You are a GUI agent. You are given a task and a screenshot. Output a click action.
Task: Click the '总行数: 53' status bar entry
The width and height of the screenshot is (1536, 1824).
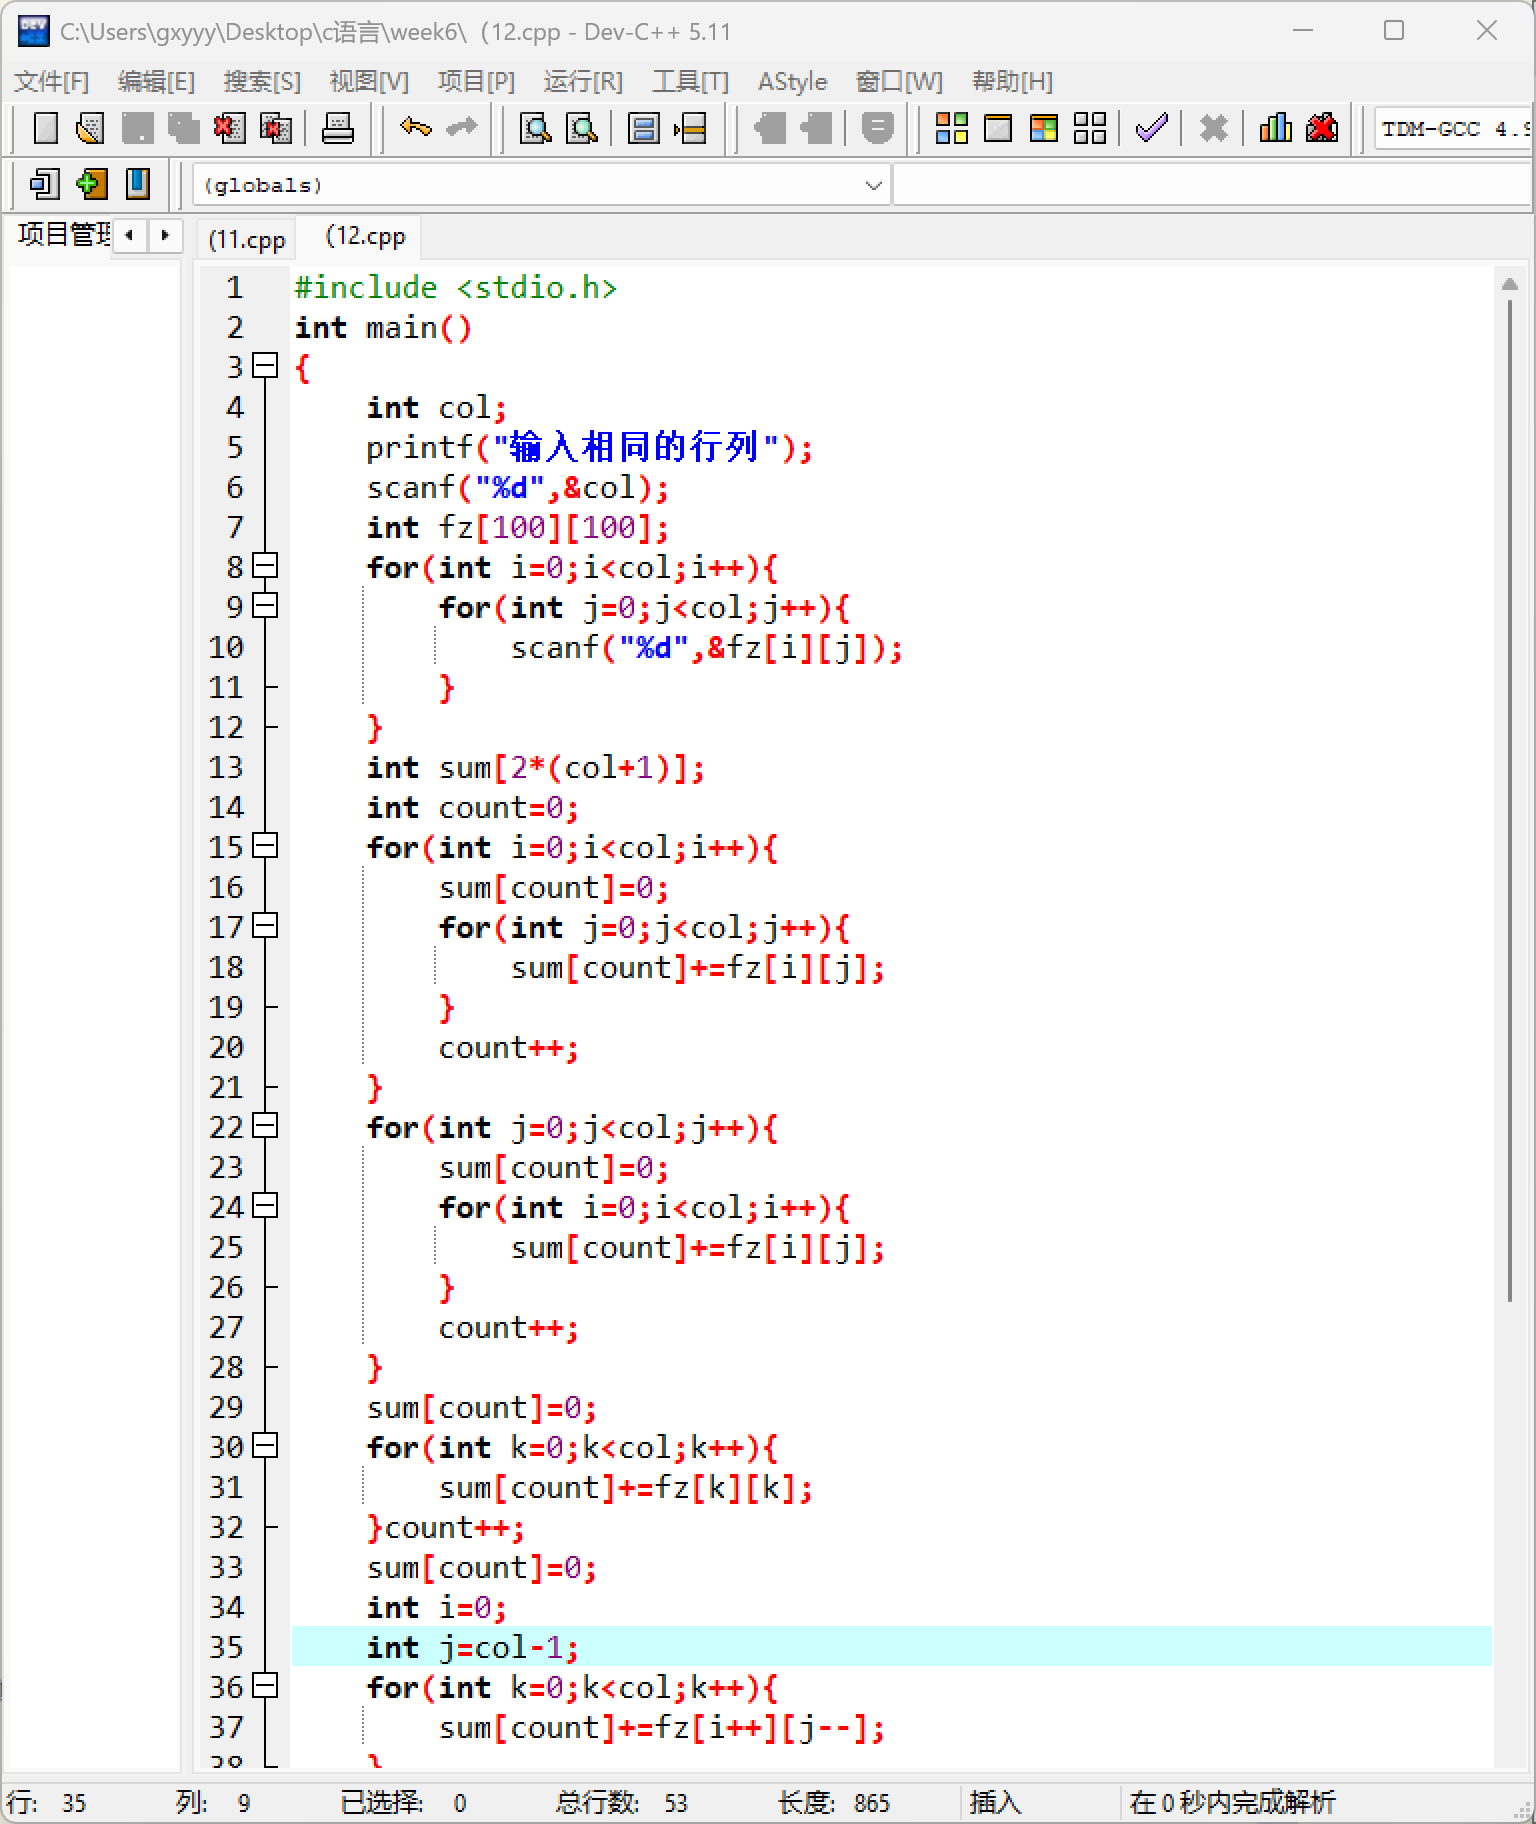pos(621,1802)
